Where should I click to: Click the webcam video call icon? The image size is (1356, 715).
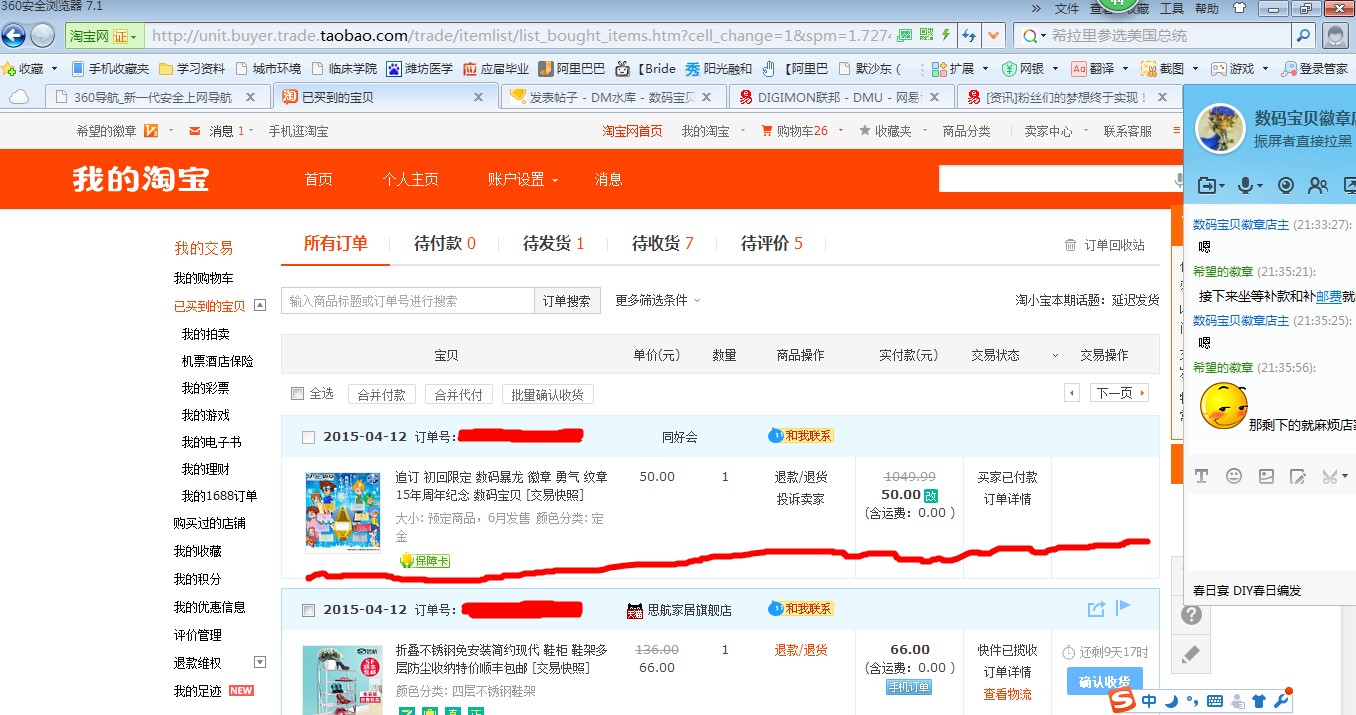(x=1286, y=185)
